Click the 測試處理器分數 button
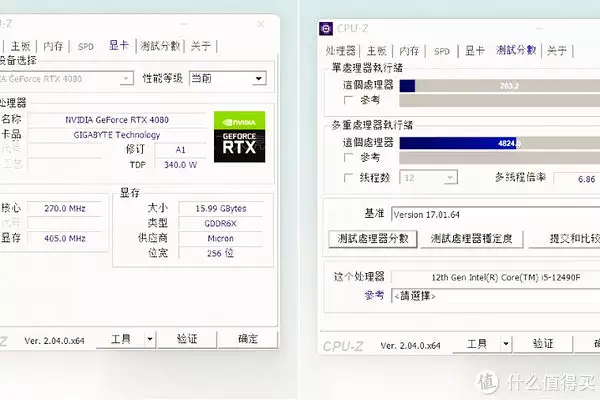Screen dimensions: 600x400 click(373, 239)
